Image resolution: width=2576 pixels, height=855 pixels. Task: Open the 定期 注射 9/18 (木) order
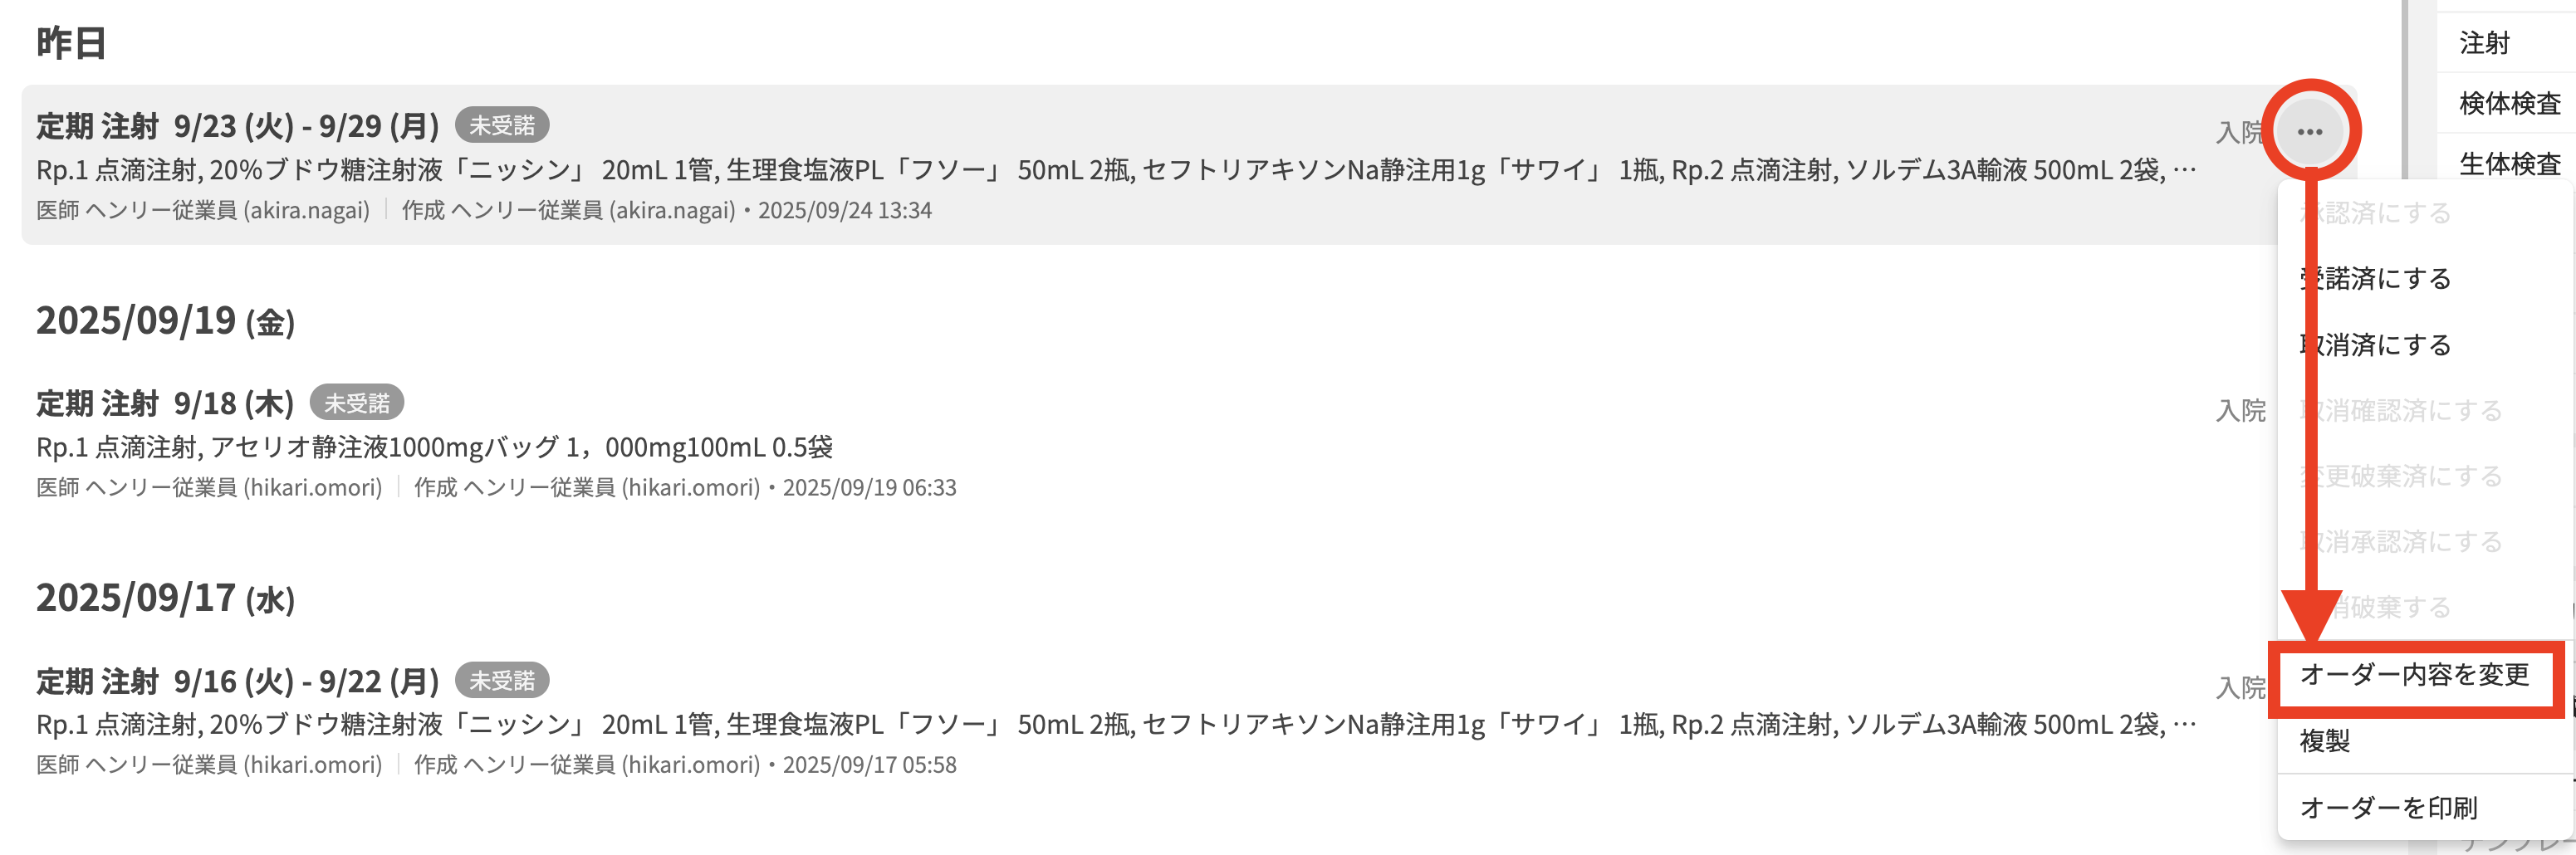(165, 404)
